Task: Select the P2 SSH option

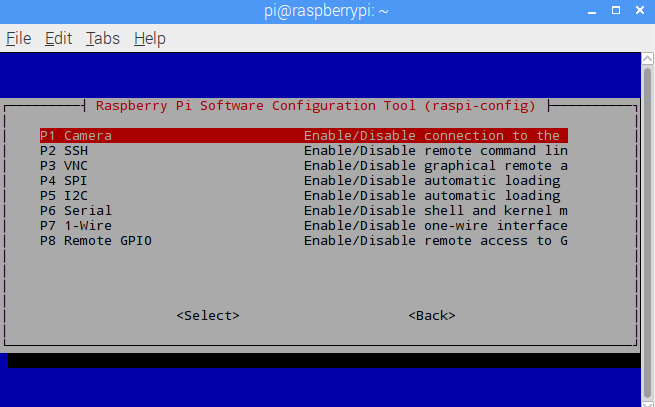Action: point(304,150)
